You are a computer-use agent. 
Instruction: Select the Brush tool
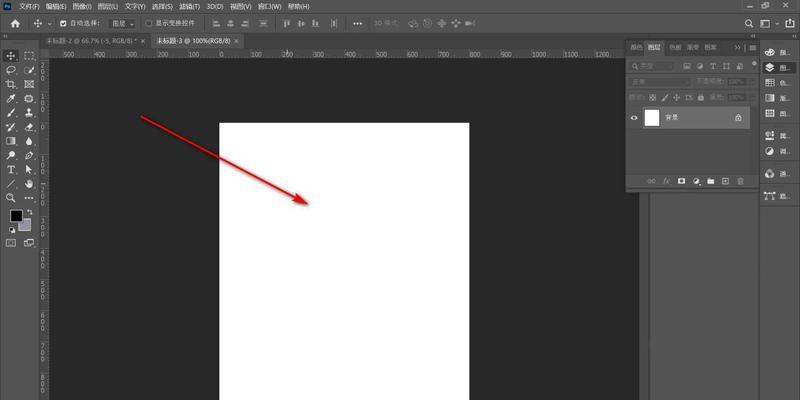point(11,113)
